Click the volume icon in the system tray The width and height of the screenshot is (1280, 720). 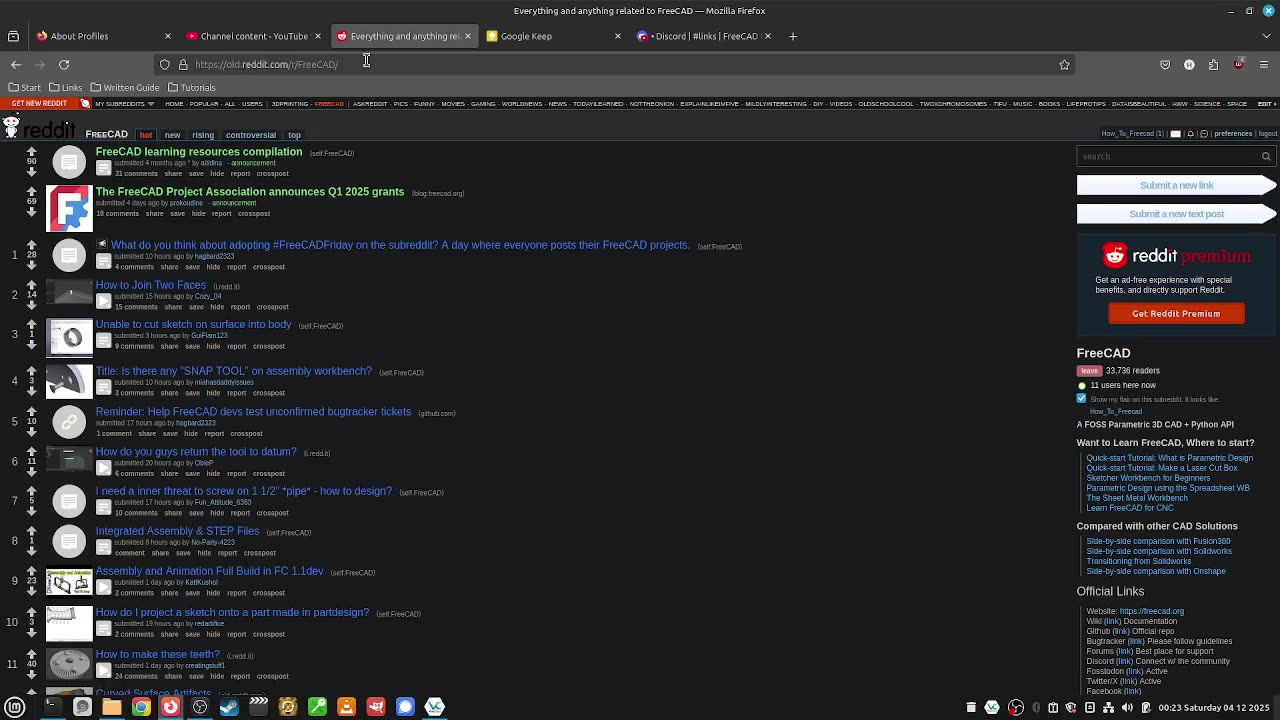tap(1127, 707)
